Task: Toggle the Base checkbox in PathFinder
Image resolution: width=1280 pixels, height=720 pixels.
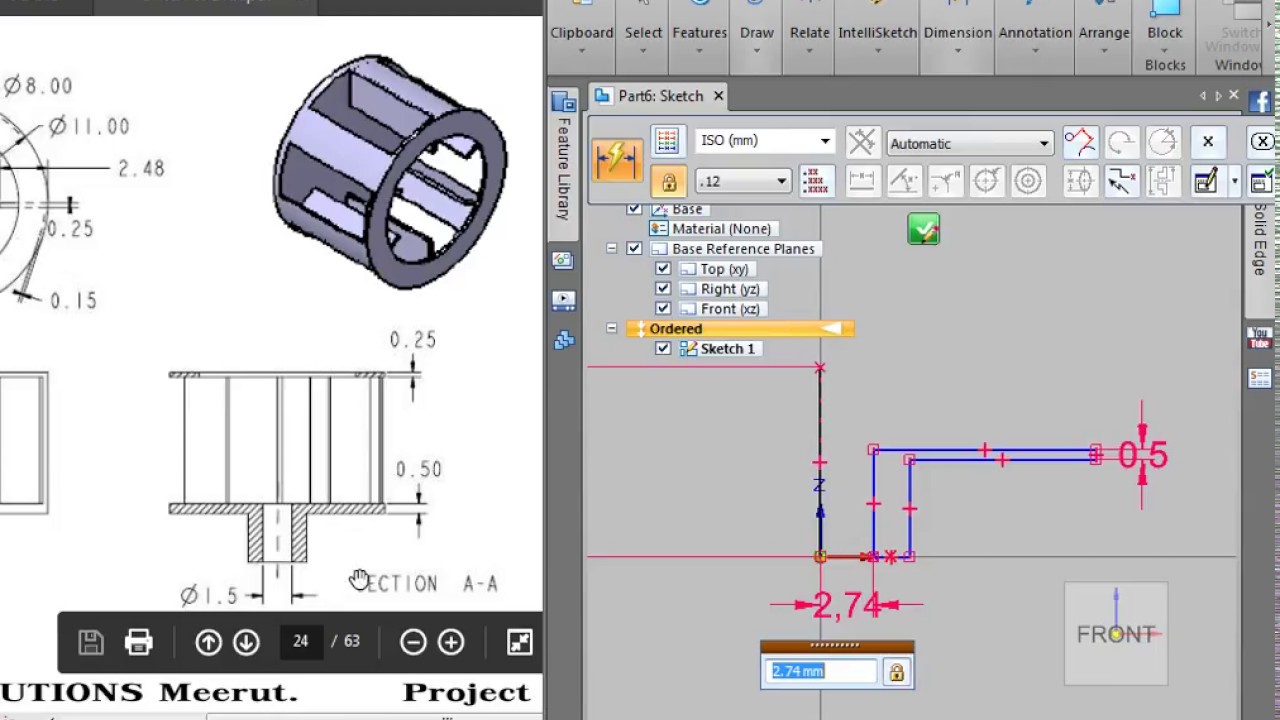Action: click(x=634, y=208)
